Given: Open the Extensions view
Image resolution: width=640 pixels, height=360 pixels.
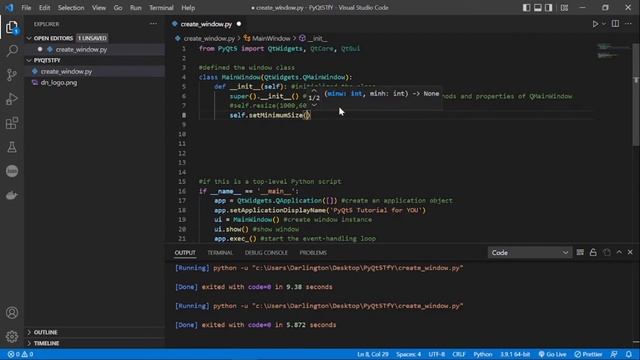Looking at the screenshot, I should pyautogui.click(x=12, y=123).
